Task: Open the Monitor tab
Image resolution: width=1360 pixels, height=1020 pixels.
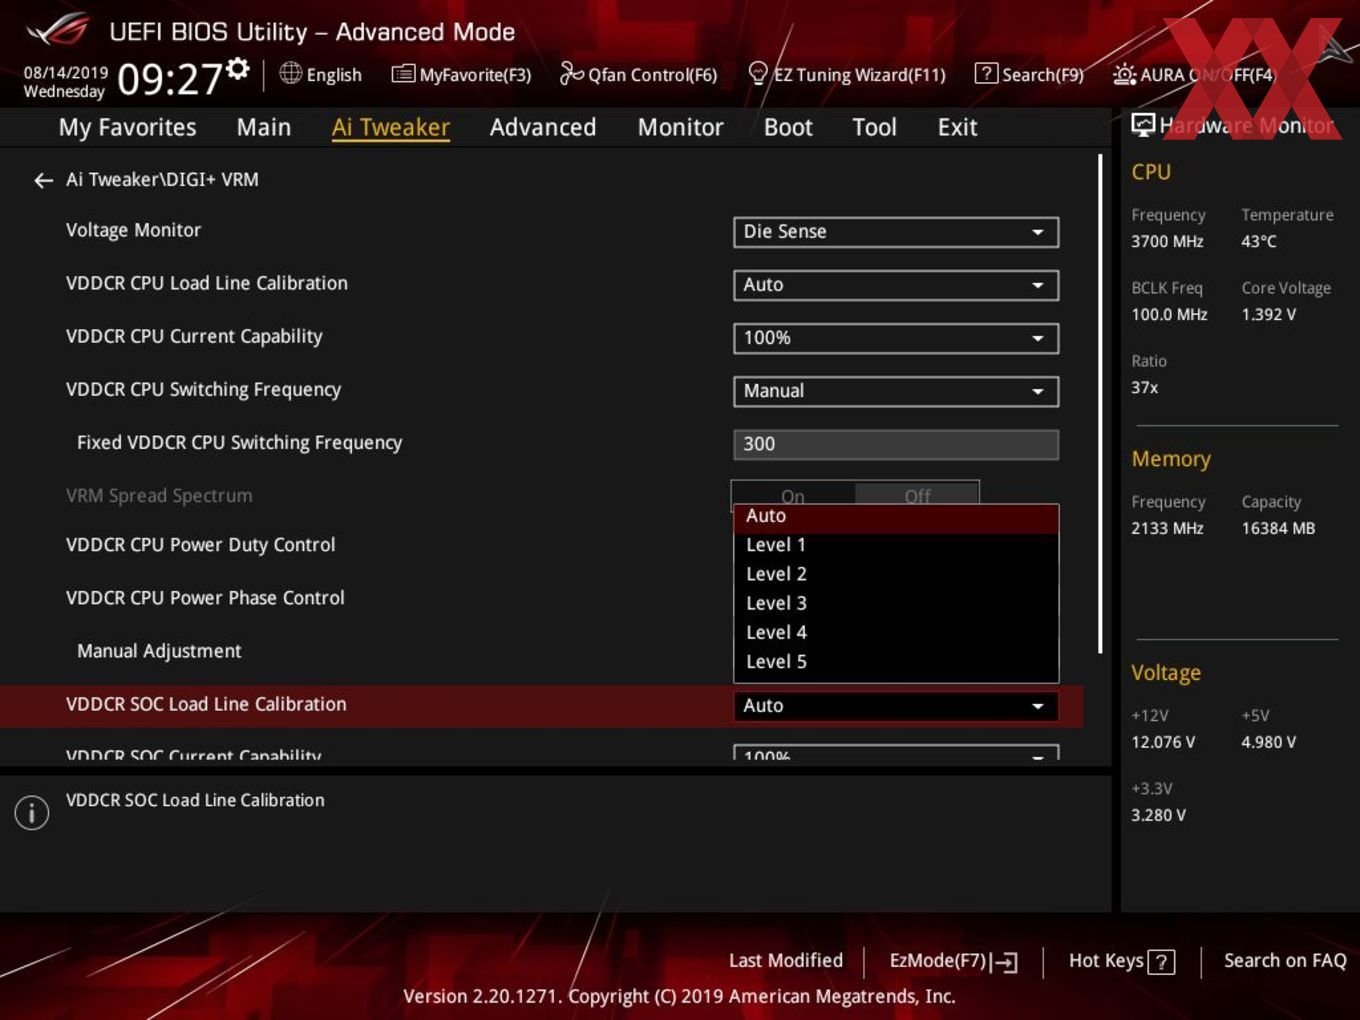Action: coord(680,127)
